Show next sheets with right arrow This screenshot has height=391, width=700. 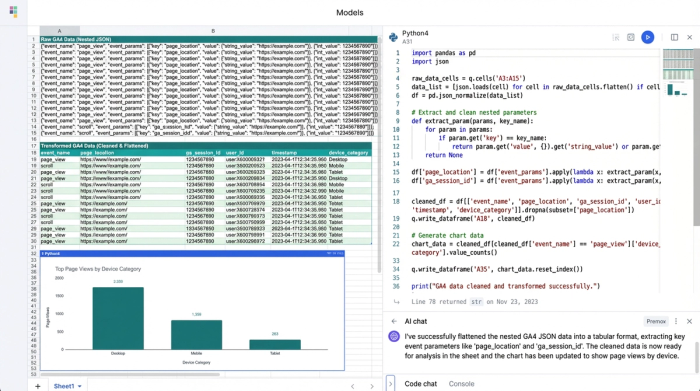(372, 387)
